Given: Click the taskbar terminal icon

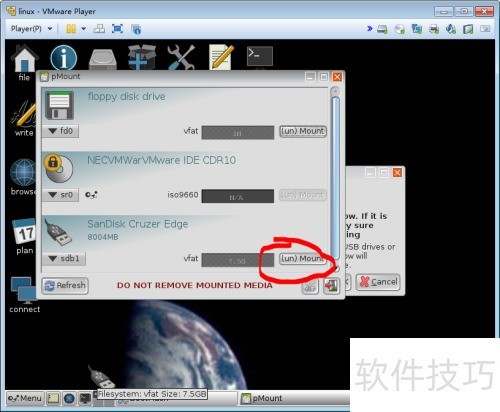Looking at the screenshot, I should [x=85, y=398].
